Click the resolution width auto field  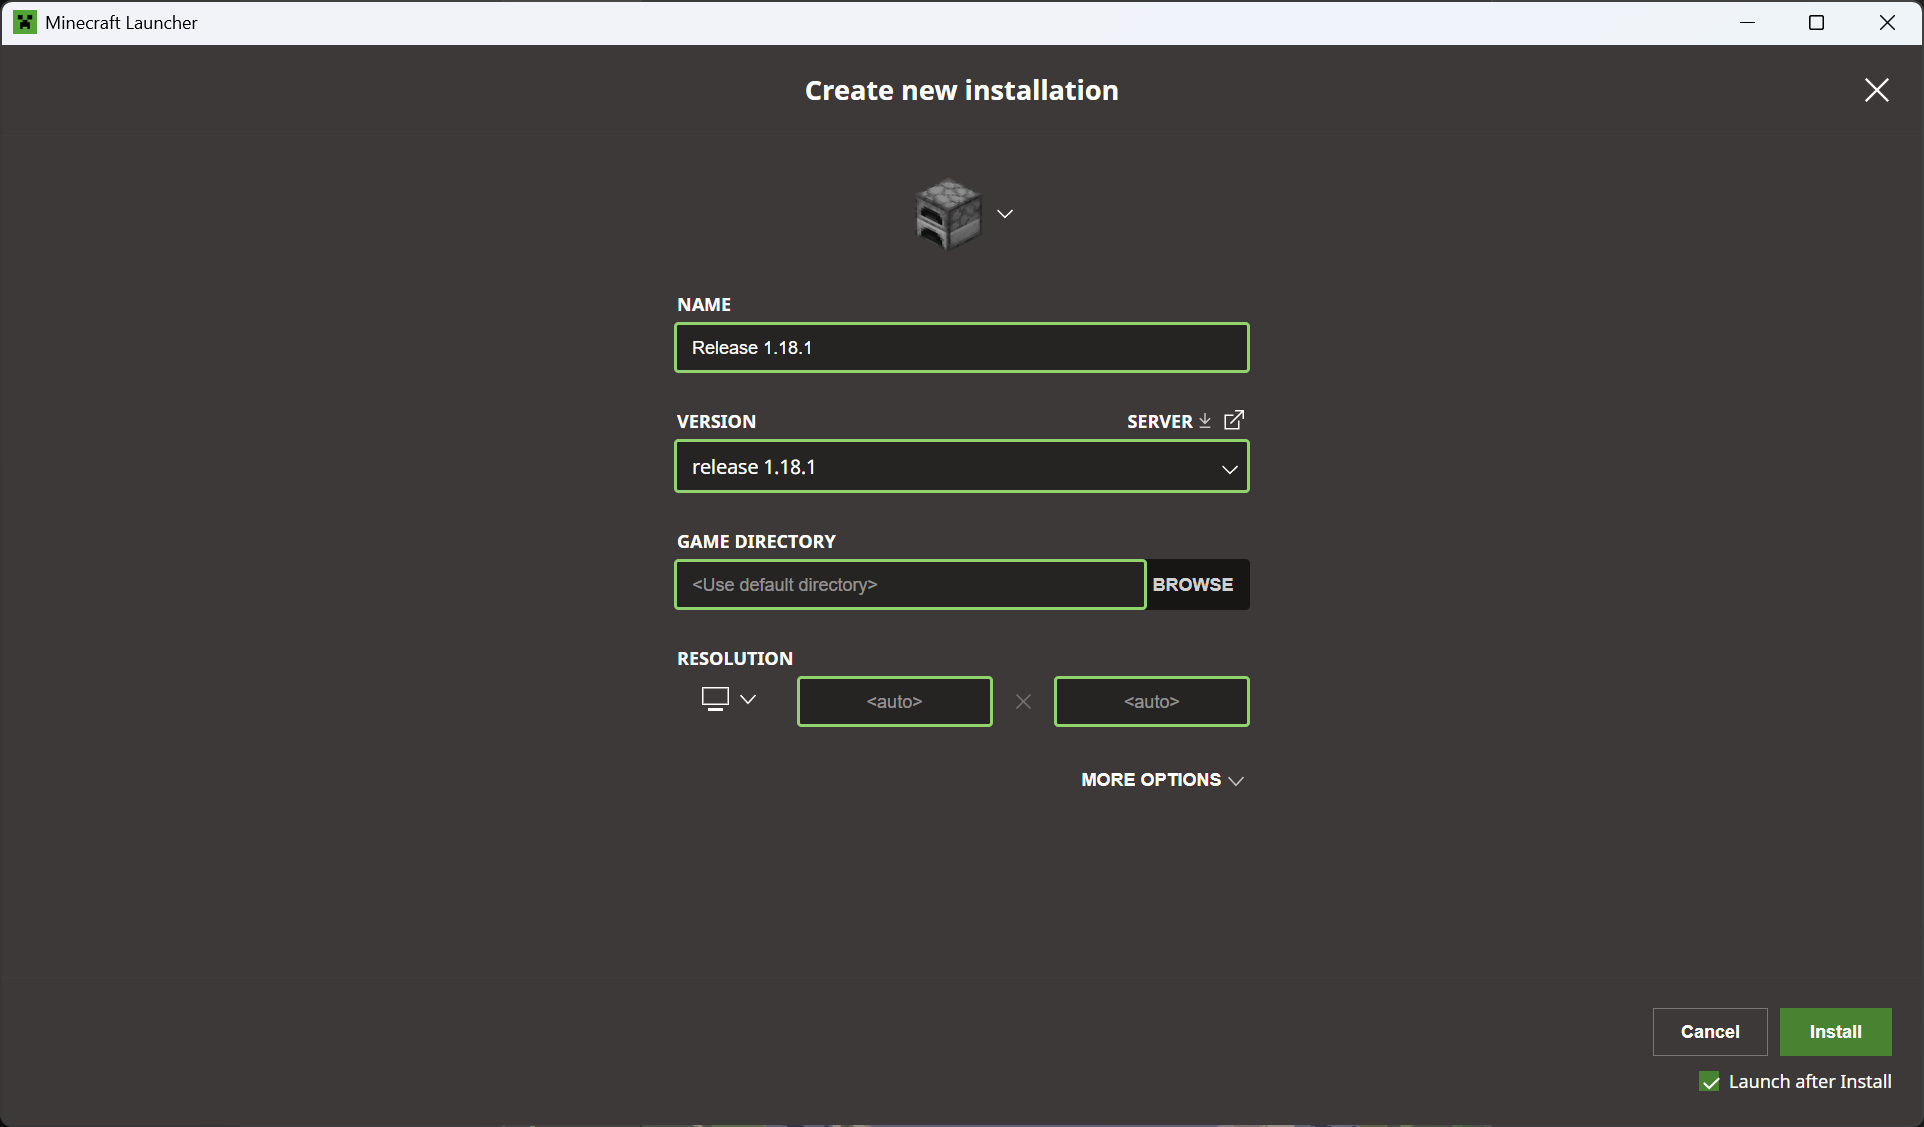coord(894,702)
